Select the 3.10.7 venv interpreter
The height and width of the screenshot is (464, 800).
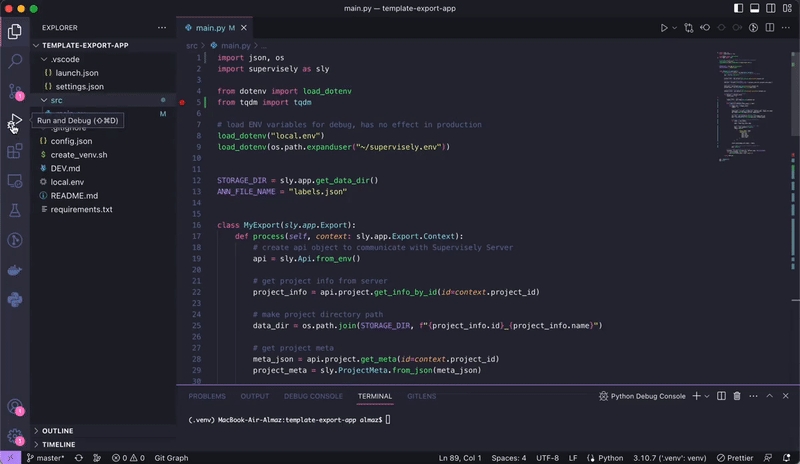click(669, 458)
